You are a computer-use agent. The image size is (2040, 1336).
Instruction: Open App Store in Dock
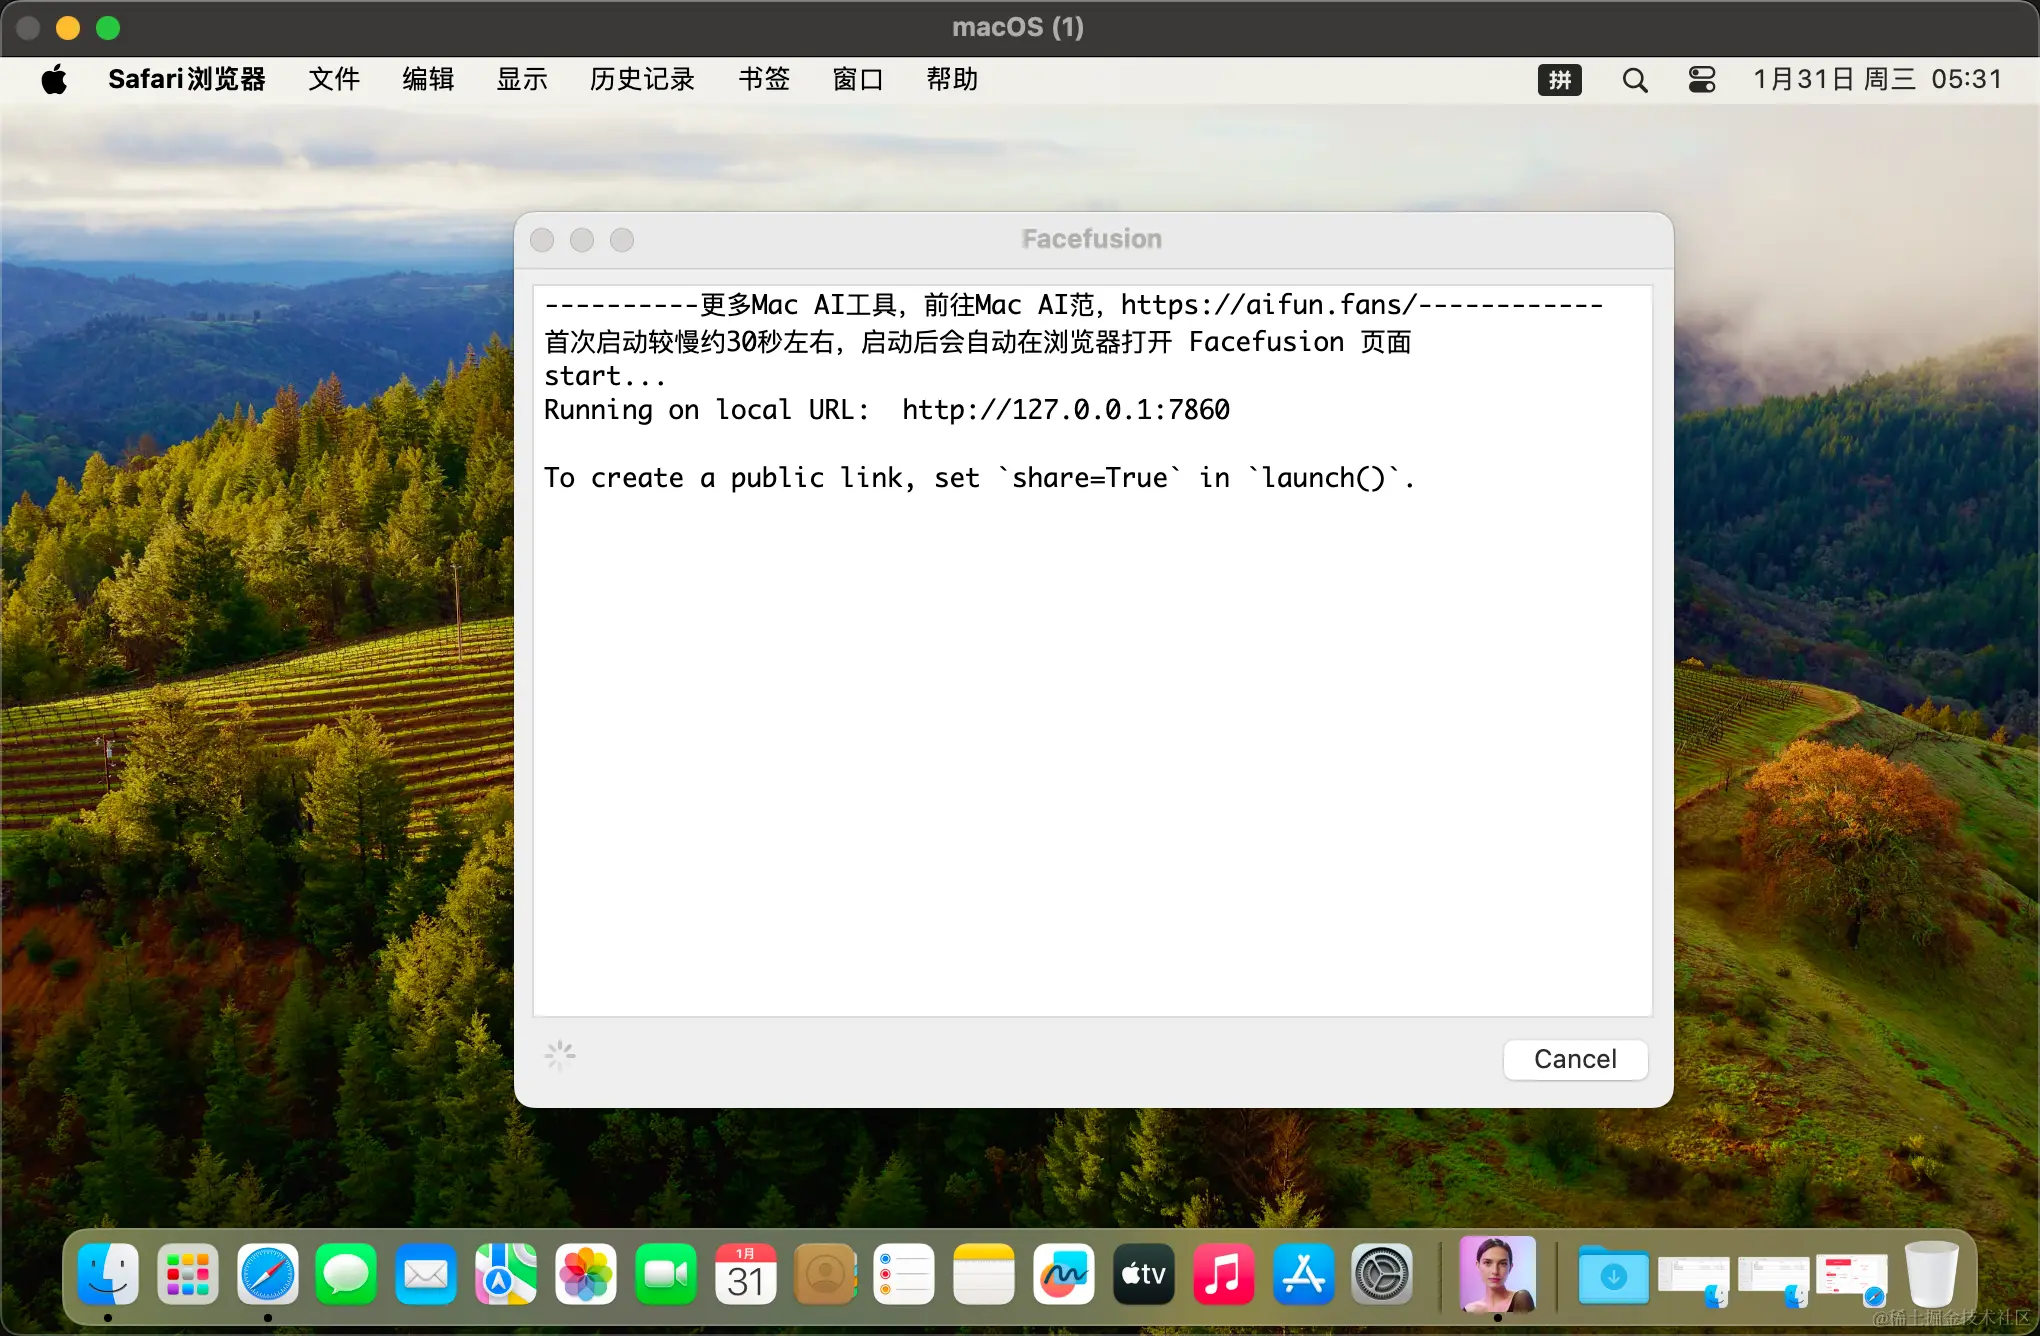(1304, 1275)
